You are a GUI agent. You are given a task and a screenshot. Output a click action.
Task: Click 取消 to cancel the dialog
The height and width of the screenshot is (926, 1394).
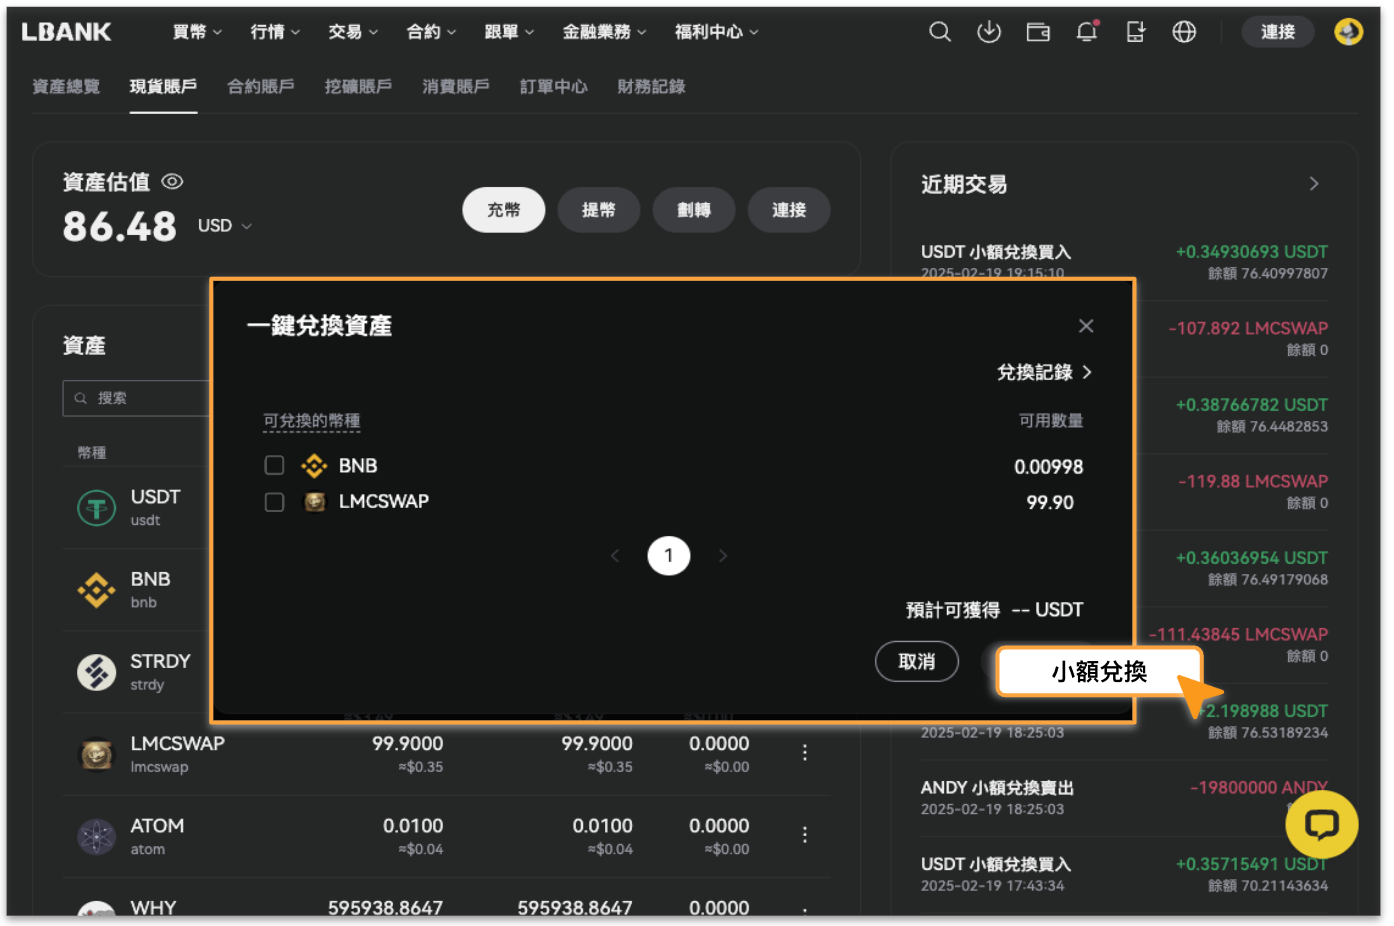point(917,661)
